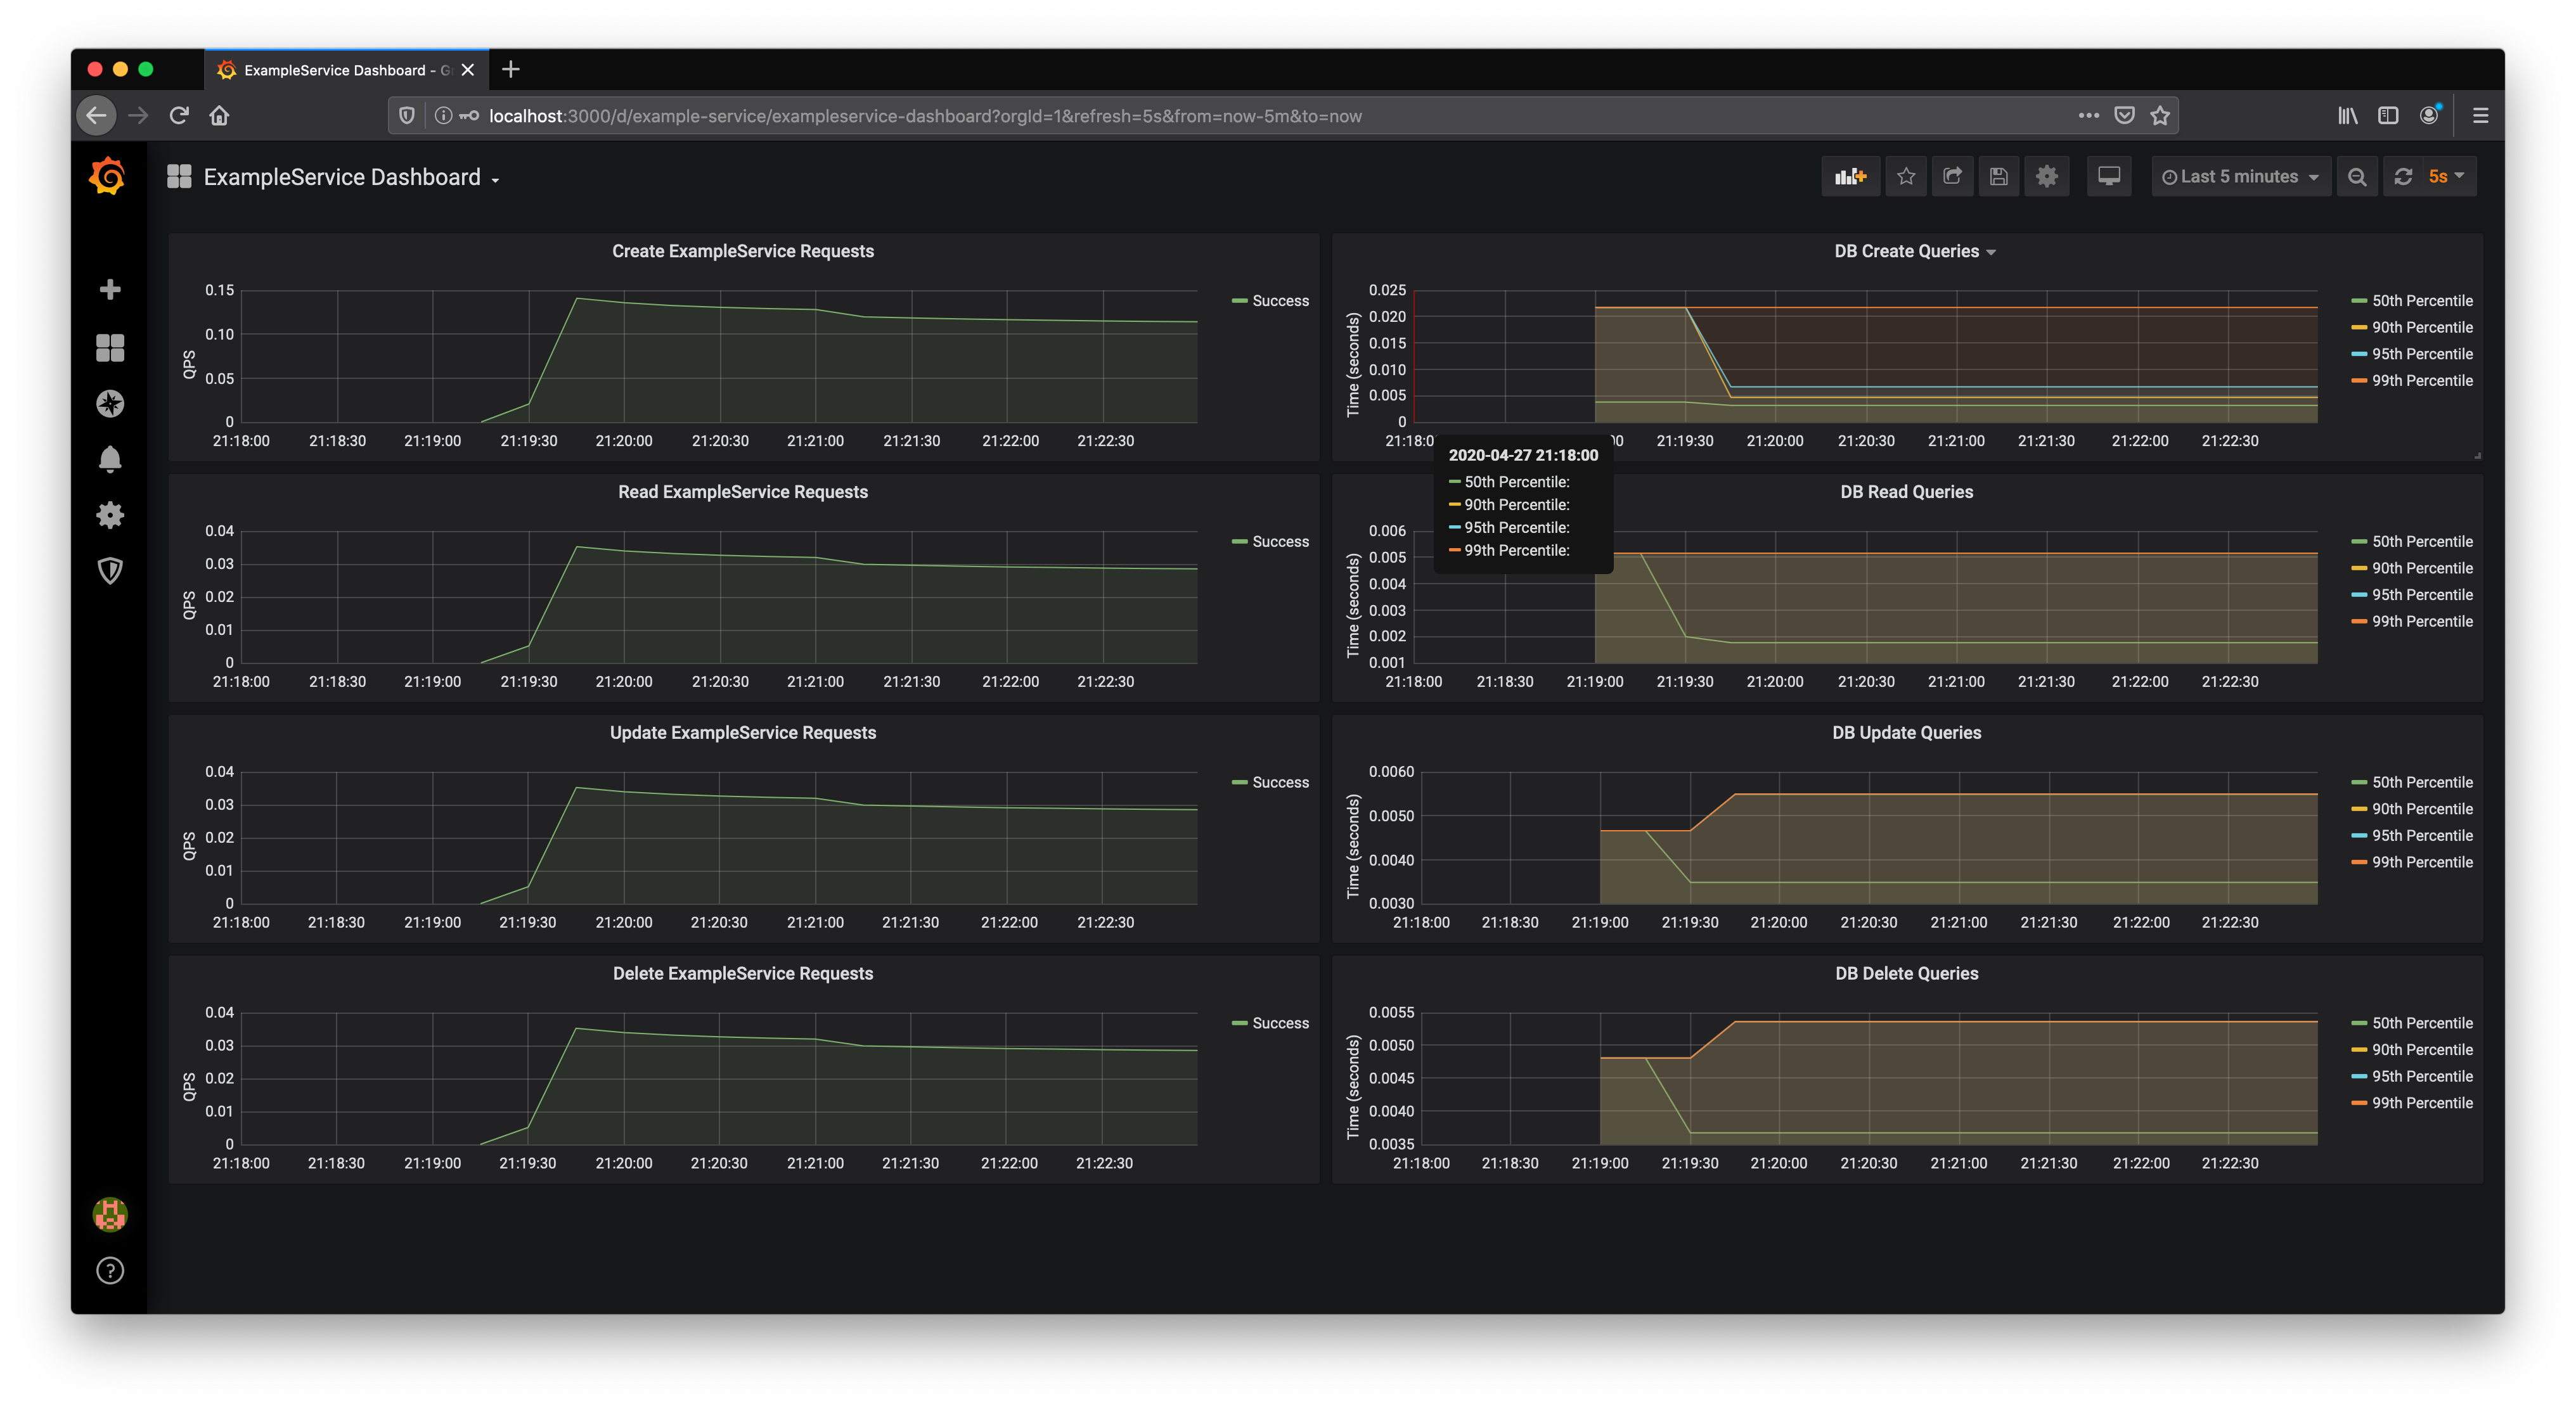This screenshot has height=1408, width=2576.
Task: Open dashboard settings gear in toolbar
Action: point(2046,177)
